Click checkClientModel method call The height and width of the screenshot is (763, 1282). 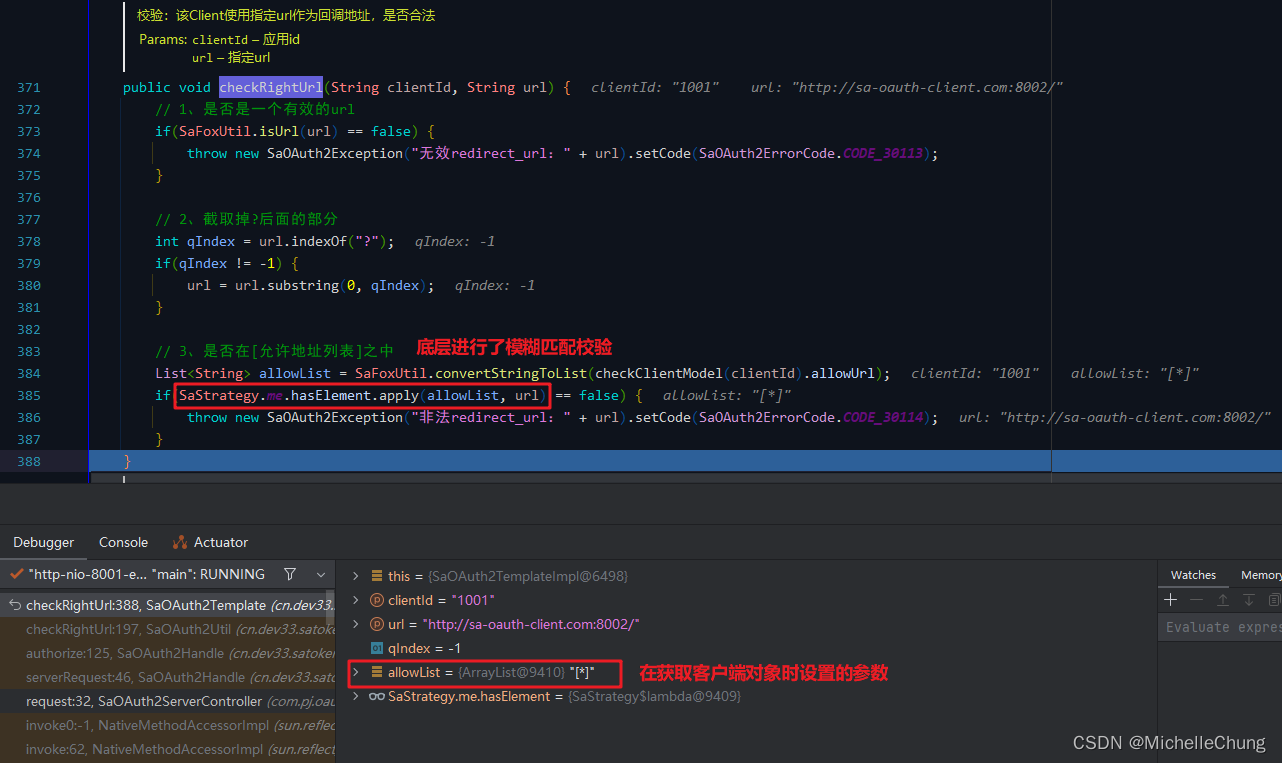pyautogui.click(x=660, y=373)
